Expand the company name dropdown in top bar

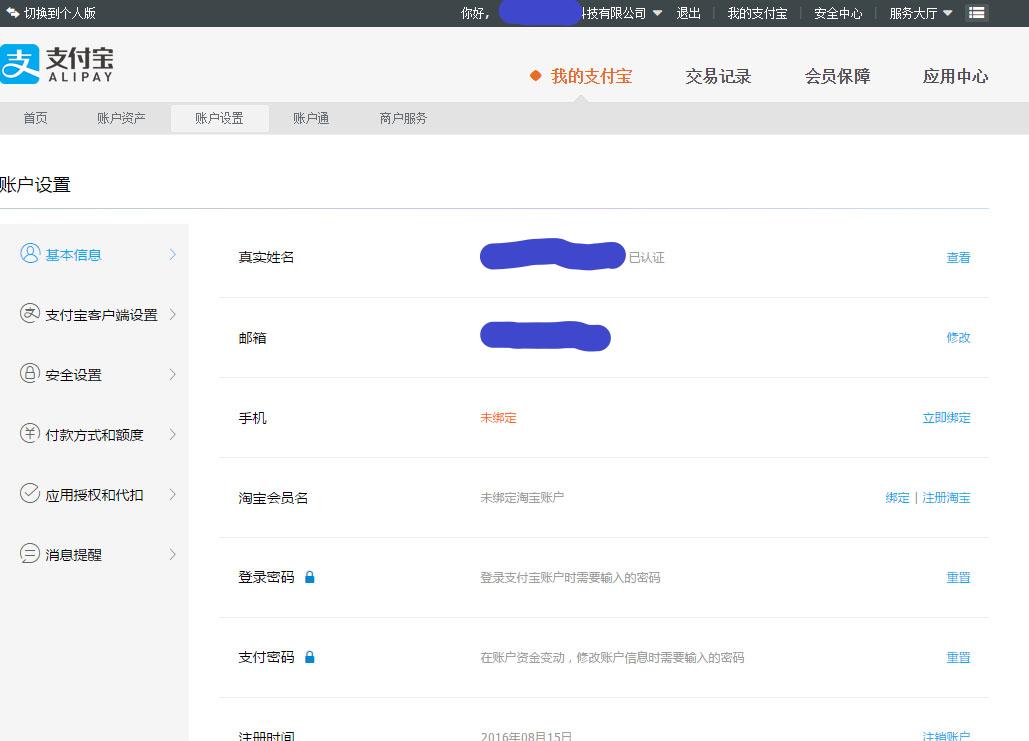pyautogui.click(x=658, y=13)
